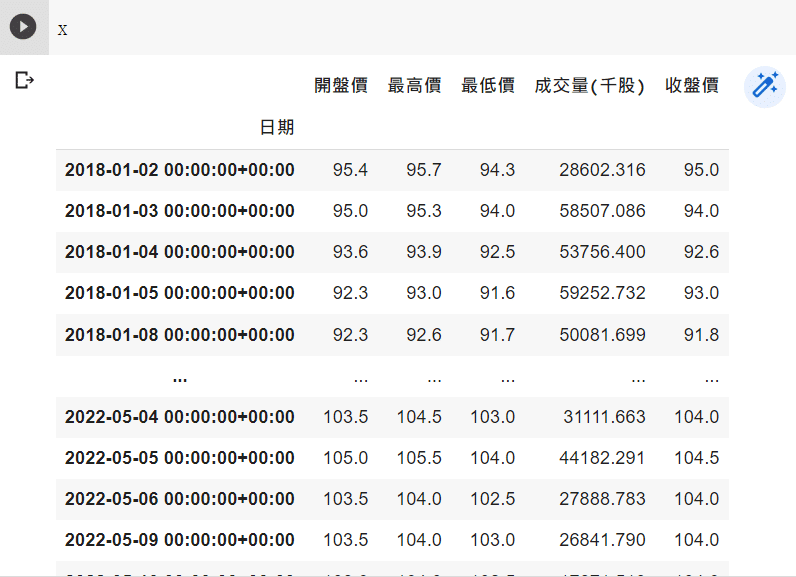
Task: Click volume value 27888.783 in 2022-05-06 row
Action: click(602, 499)
